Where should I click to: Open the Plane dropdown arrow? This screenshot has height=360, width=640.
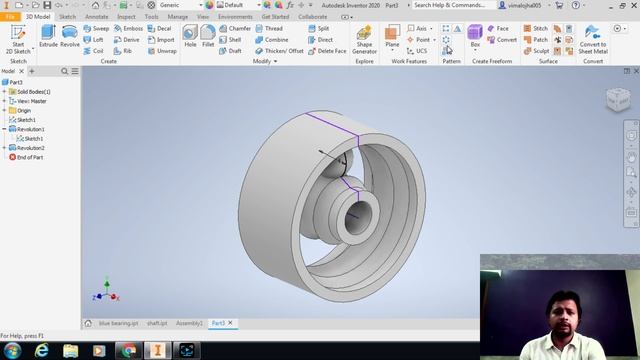point(392,50)
